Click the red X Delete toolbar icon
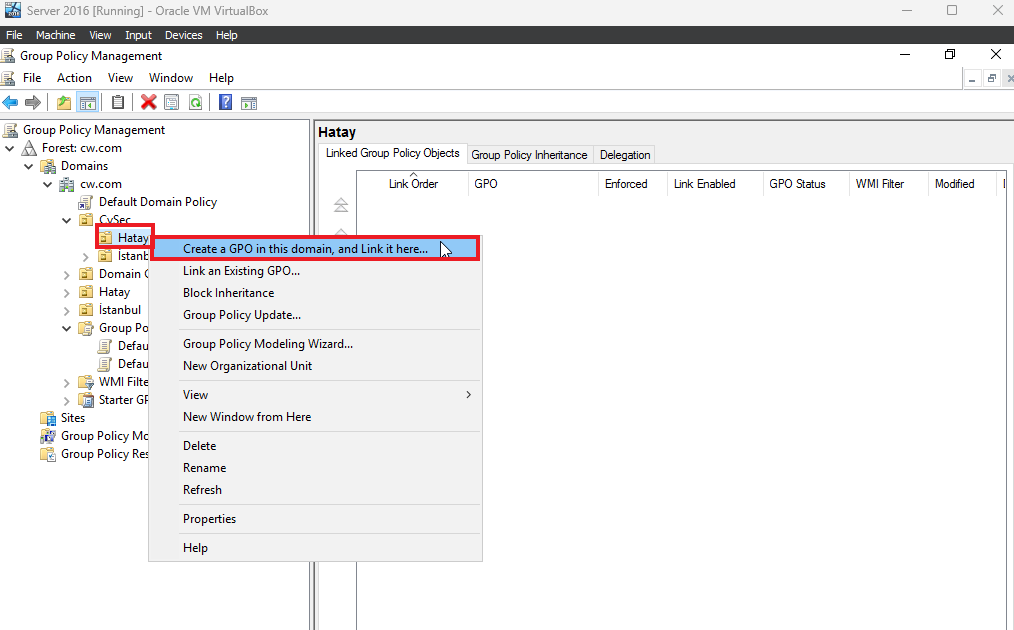 tap(149, 102)
